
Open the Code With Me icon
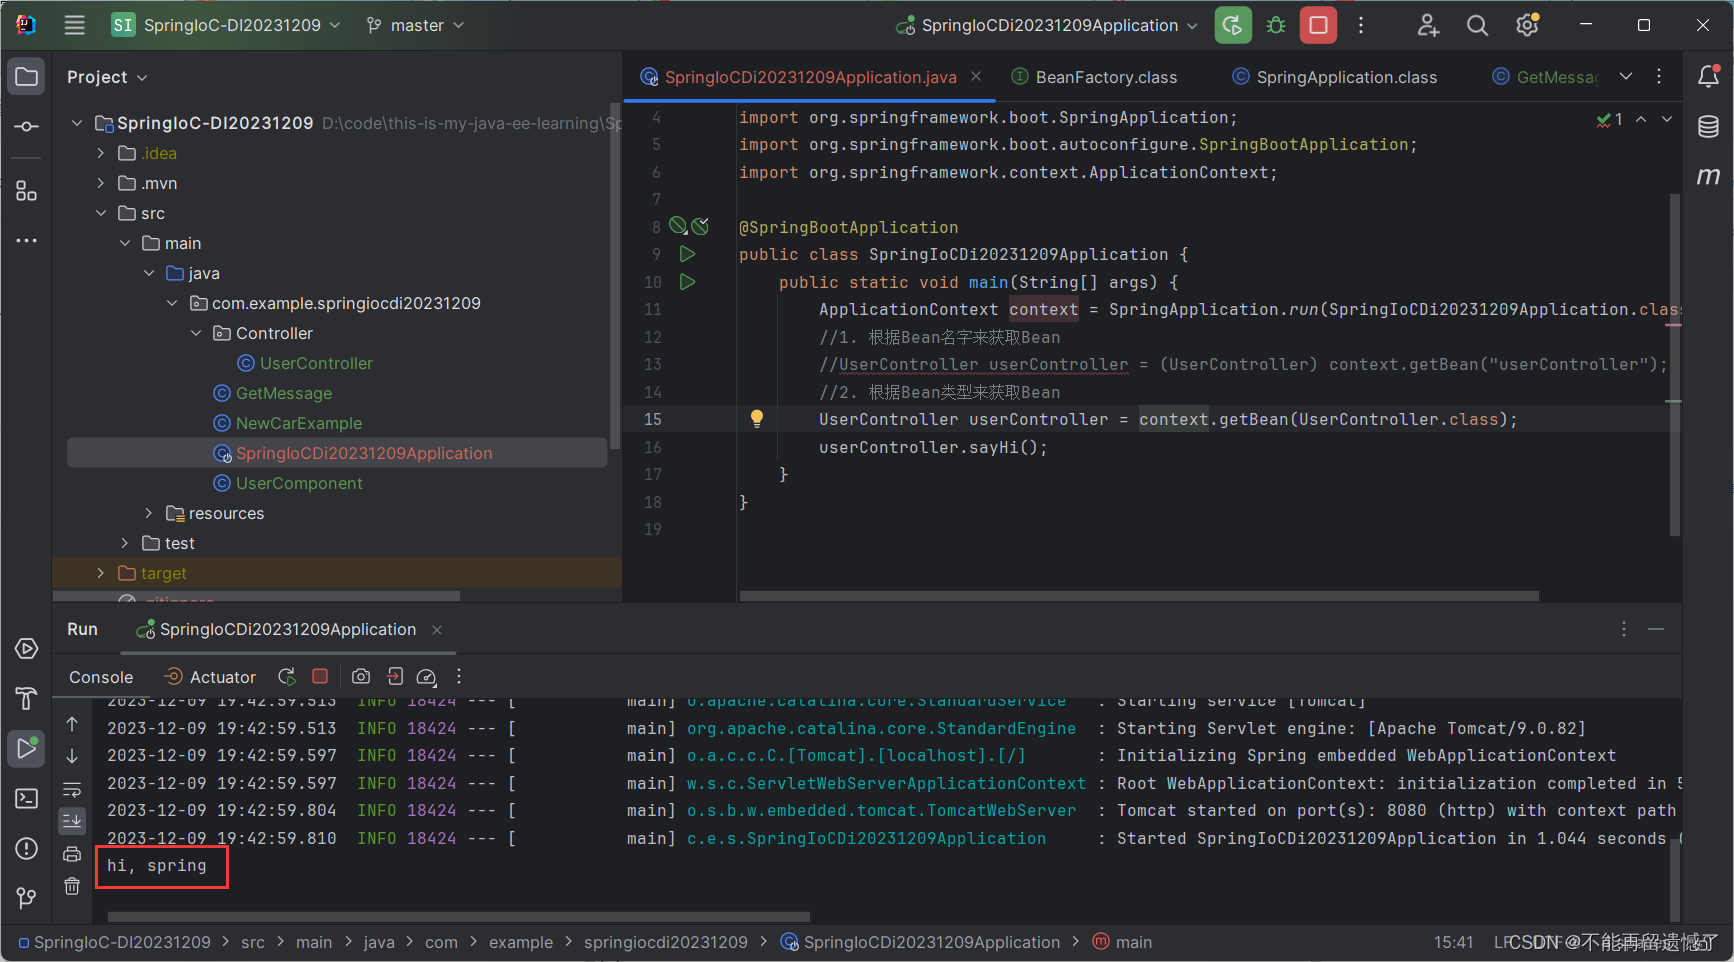point(1428,25)
